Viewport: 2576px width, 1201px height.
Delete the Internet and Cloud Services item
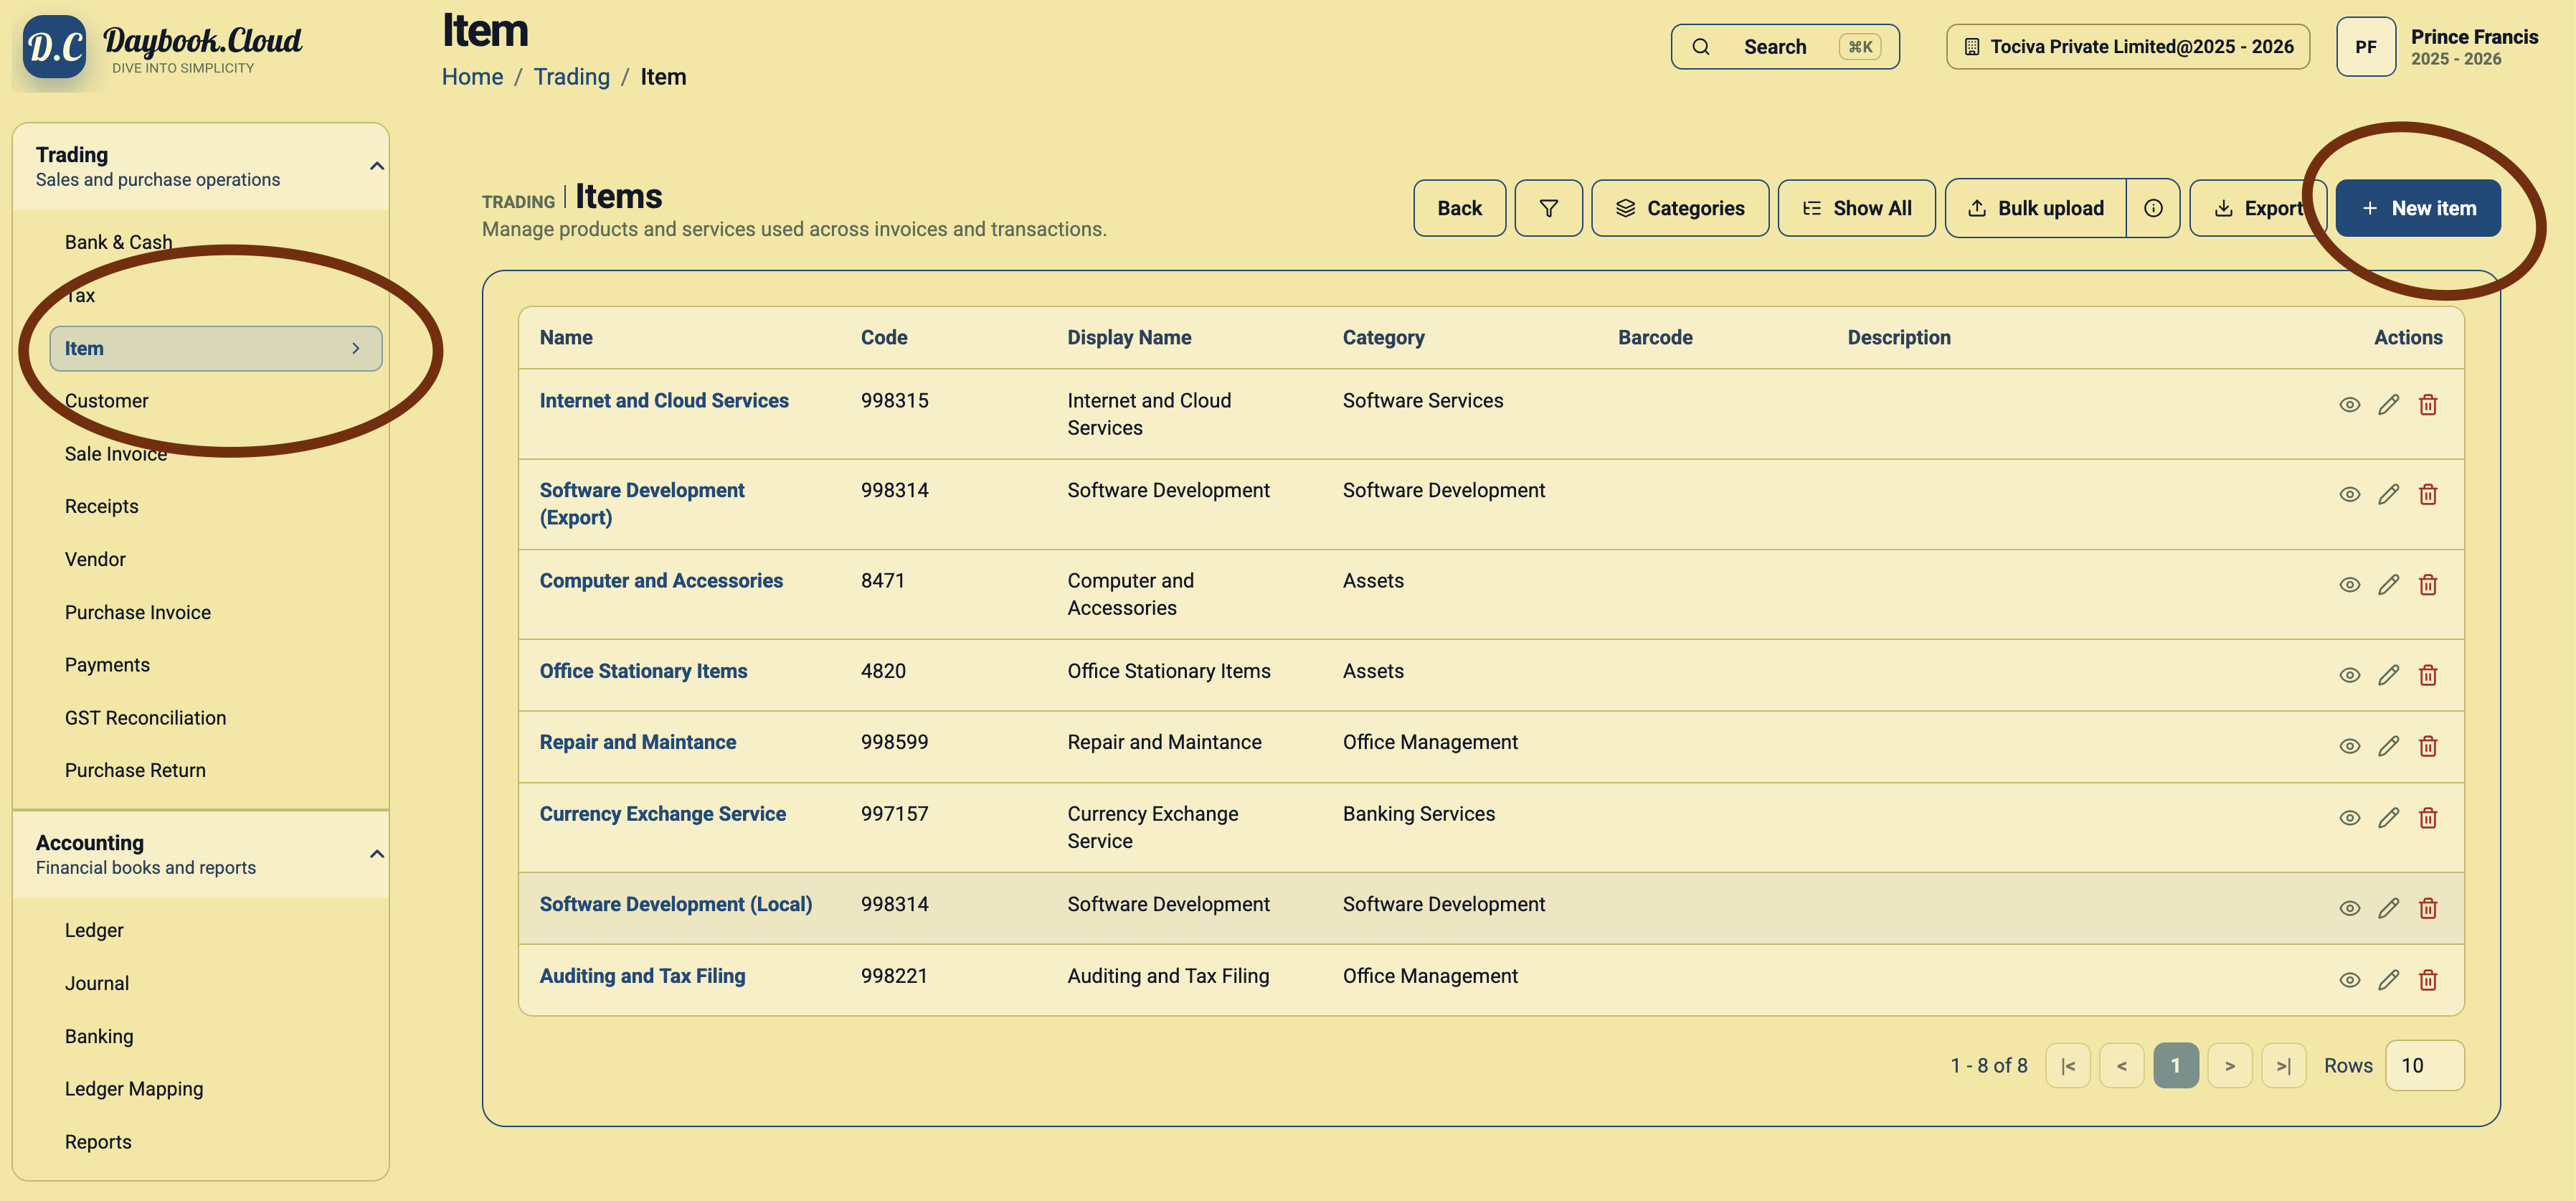tap(2427, 405)
